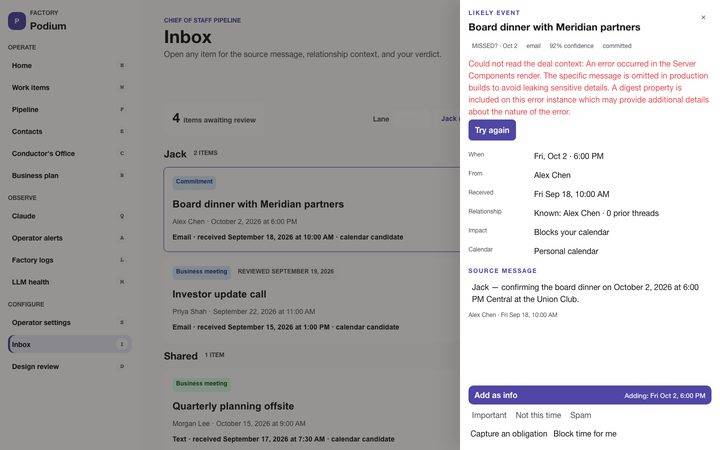The width and height of the screenshot is (720, 450).
Task: Click the Chief of Staff Pipeline breadcrumb
Action: 202,20
